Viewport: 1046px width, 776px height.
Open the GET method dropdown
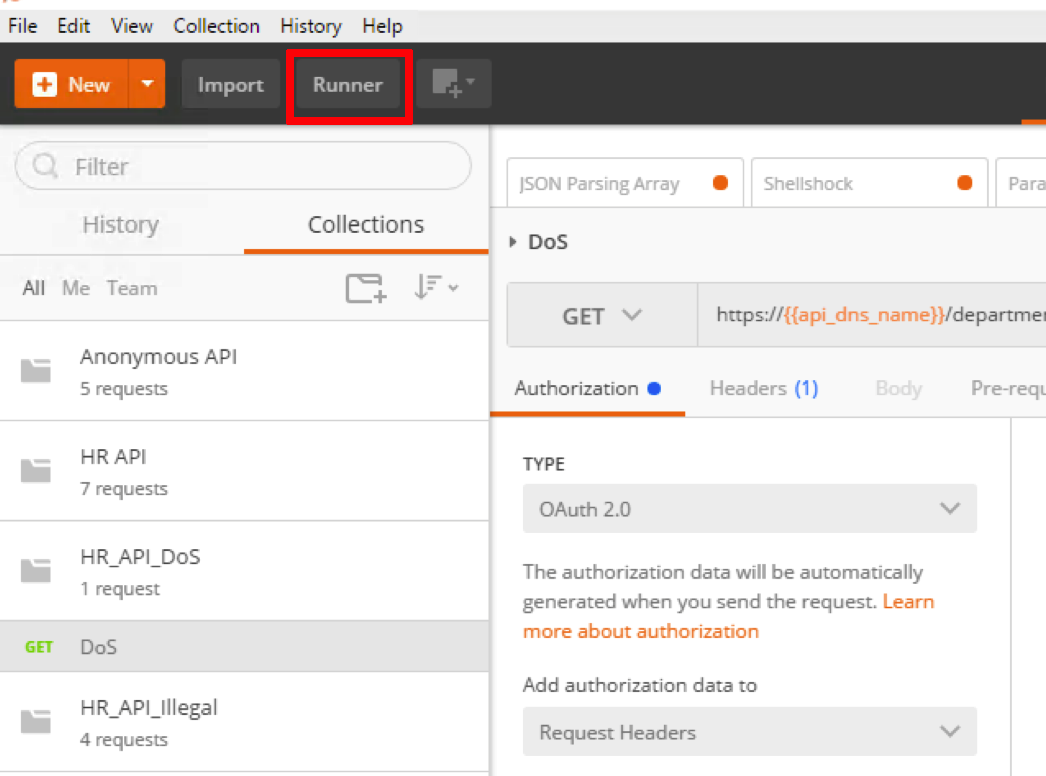point(602,315)
